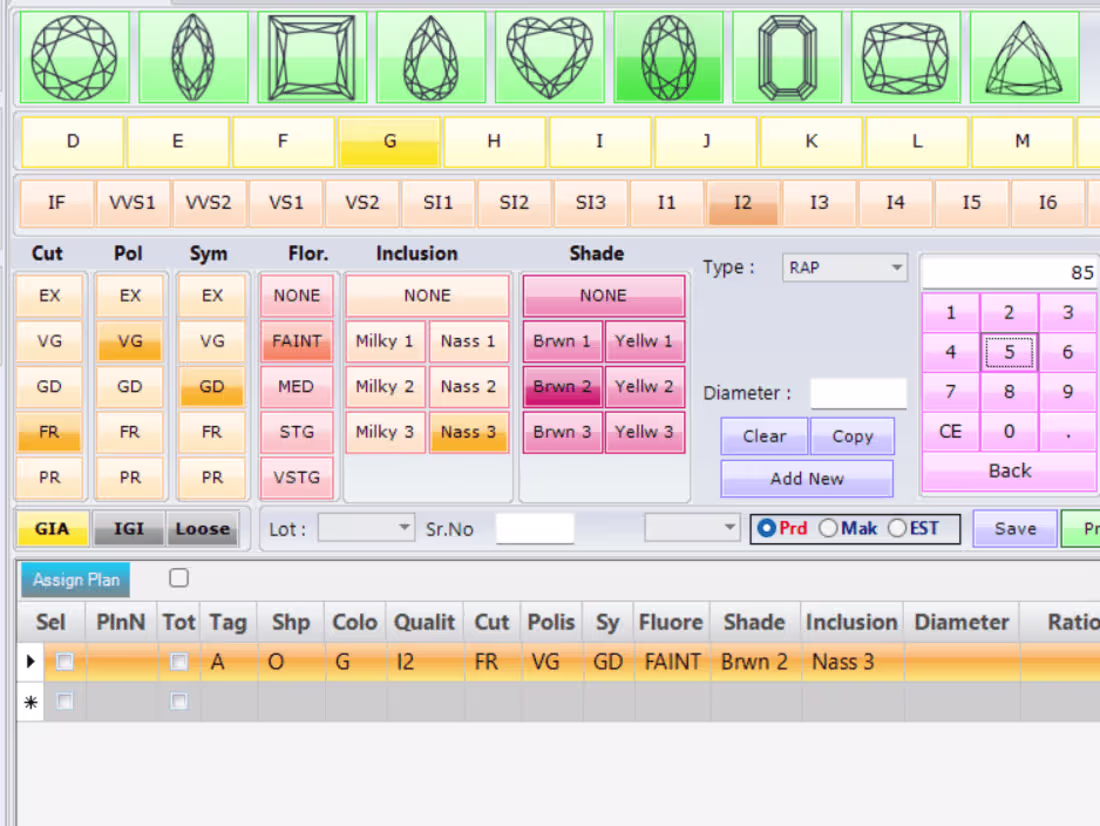Pick Yellw 1 shade
This screenshot has height=826, width=1100.
pos(644,341)
